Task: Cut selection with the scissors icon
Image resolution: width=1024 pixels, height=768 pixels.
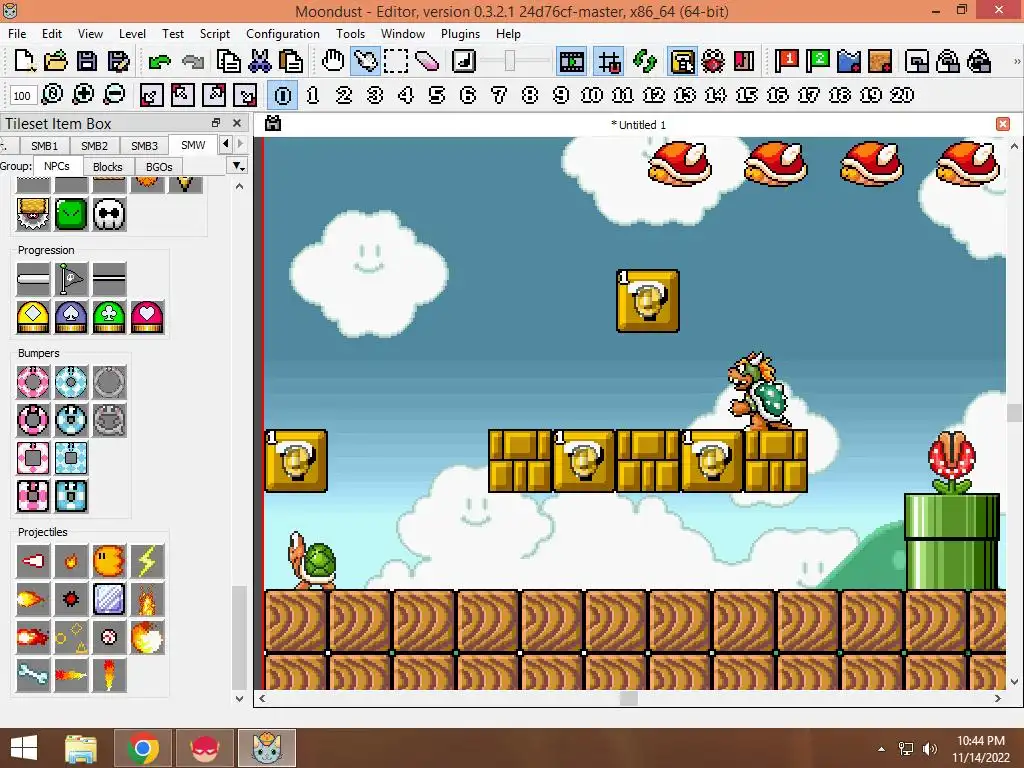Action: (x=260, y=61)
